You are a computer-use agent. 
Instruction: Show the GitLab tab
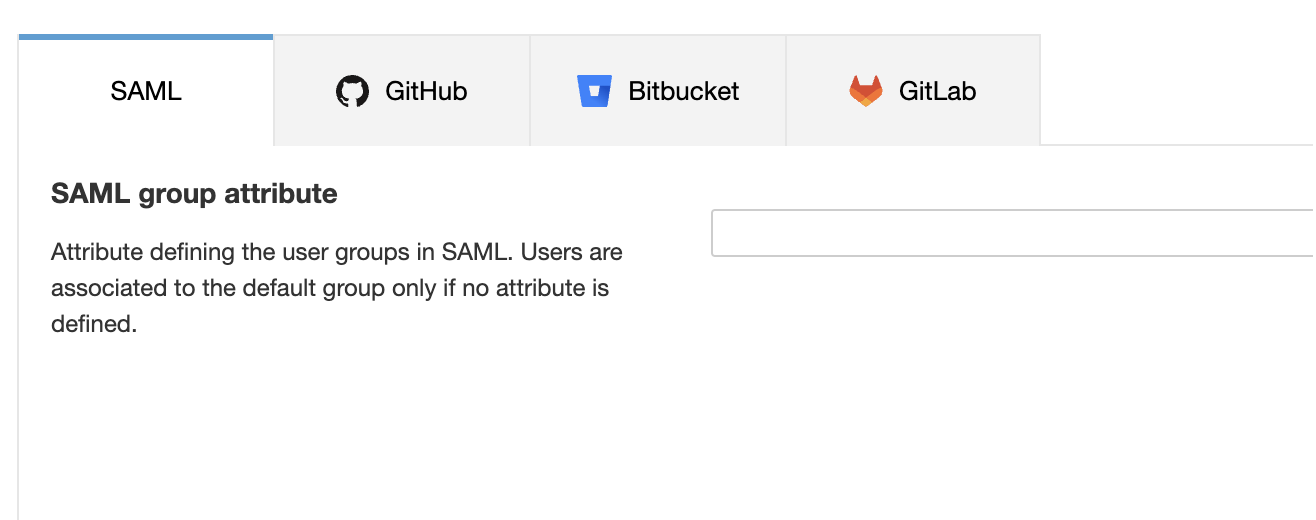pos(913,91)
